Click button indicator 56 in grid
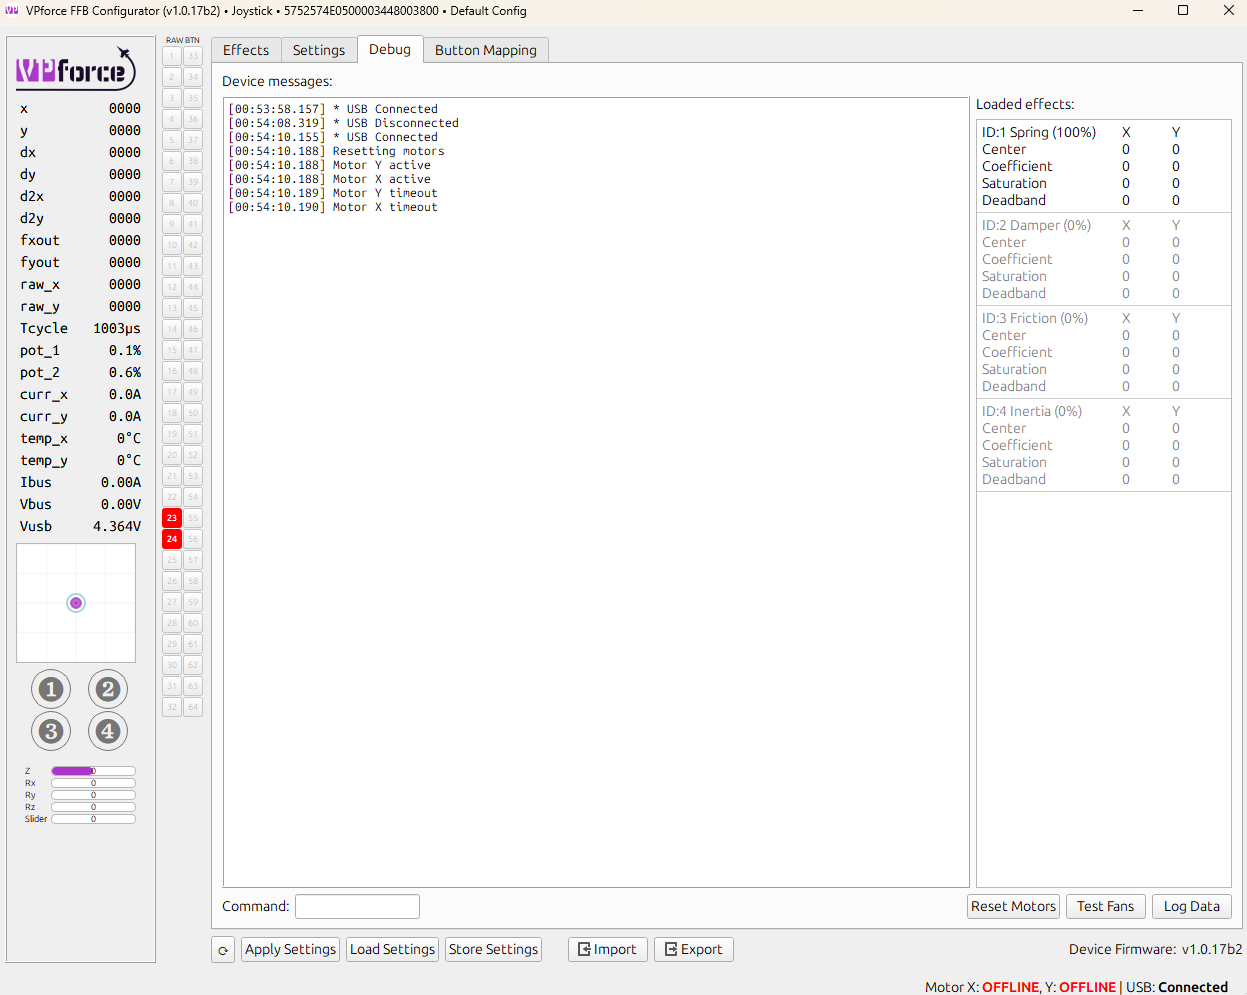This screenshot has height=995, width=1247. pyautogui.click(x=193, y=539)
